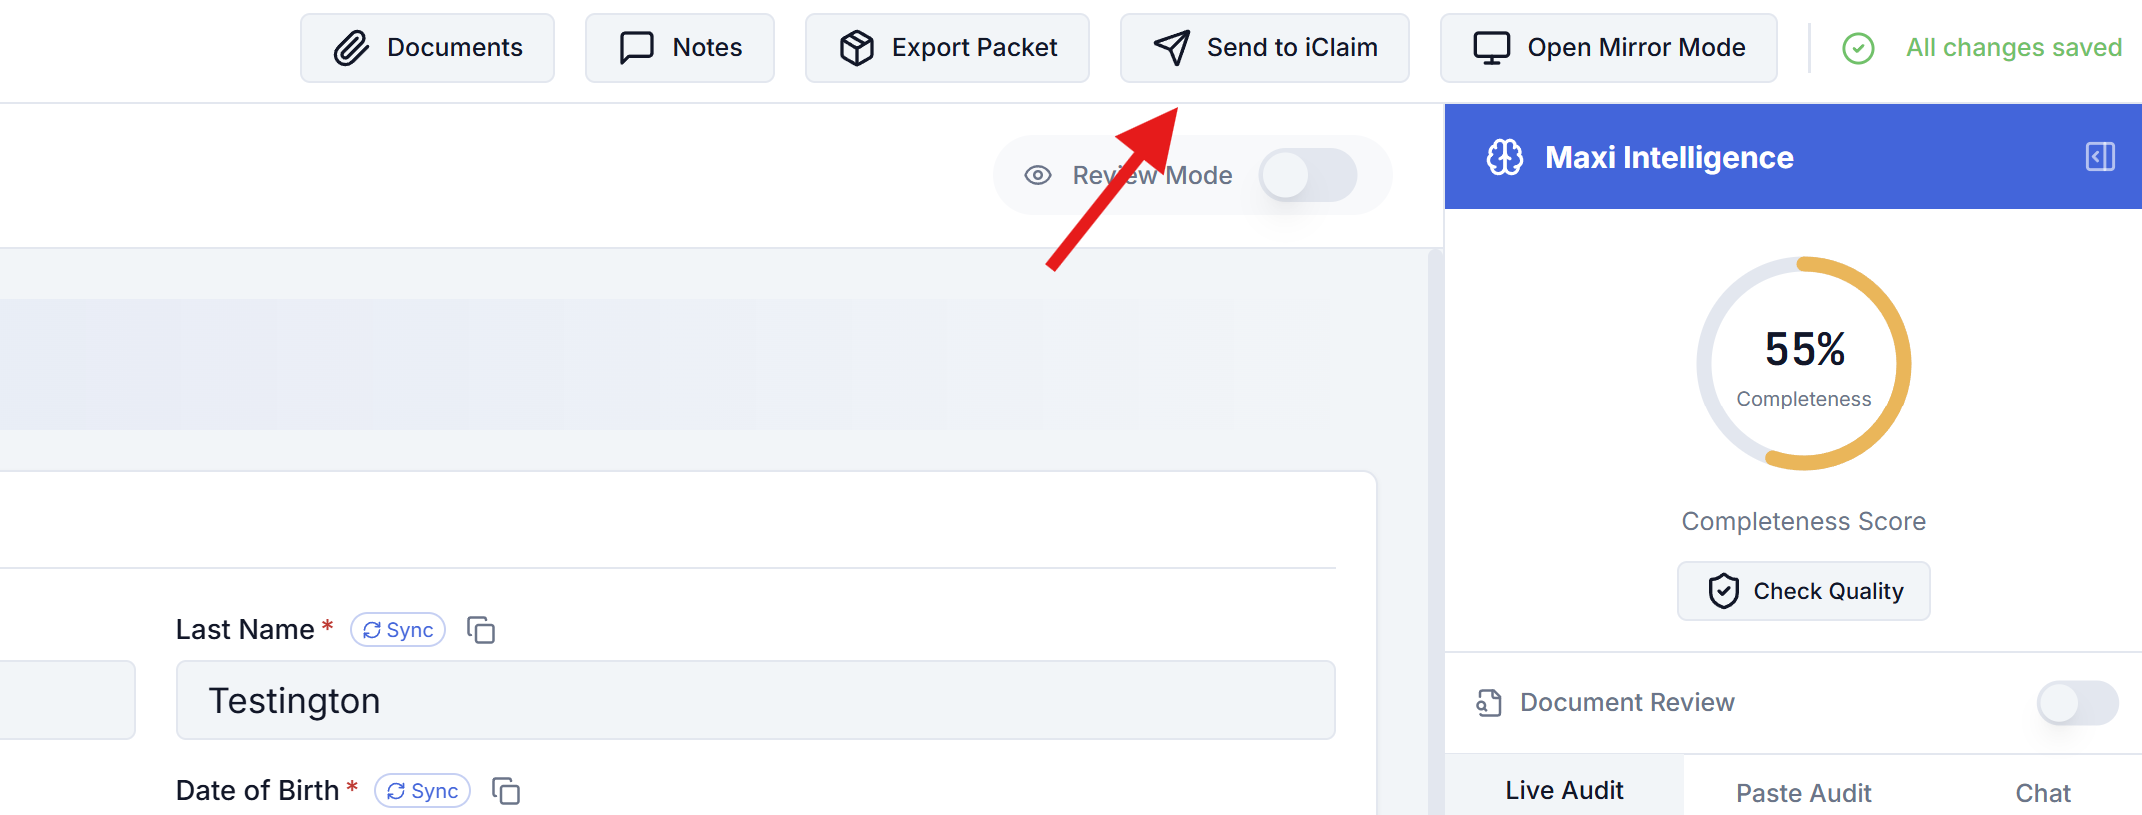Click the copy icon beside Last Name Sync
This screenshot has width=2142, height=815.
[481, 630]
